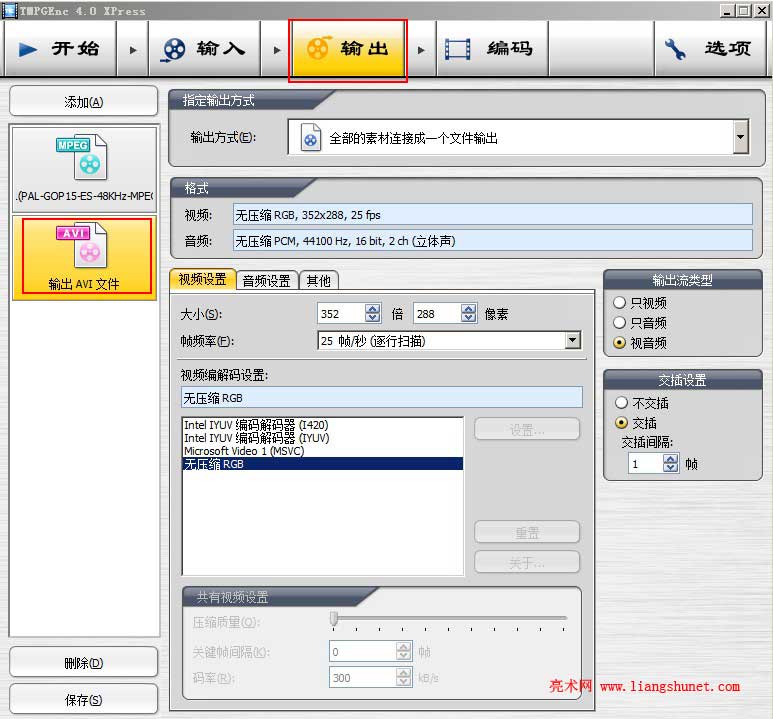773x719 pixels.
Task: Click the video format summary field
Action: 492,215
